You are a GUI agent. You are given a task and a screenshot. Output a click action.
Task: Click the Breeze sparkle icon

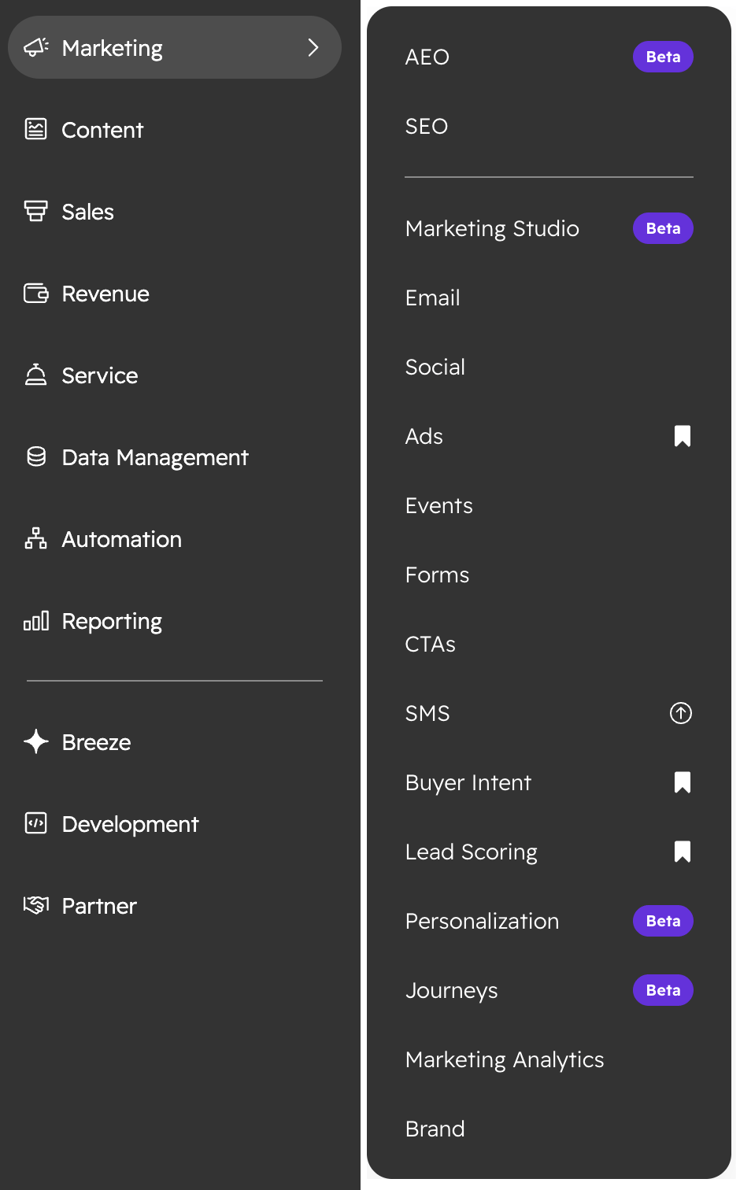click(x=36, y=741)
